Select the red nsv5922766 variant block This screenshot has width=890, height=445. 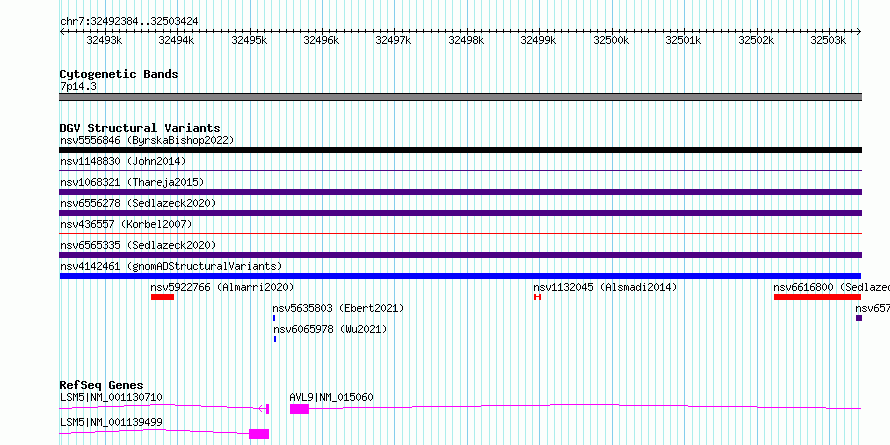pos(162,297)
